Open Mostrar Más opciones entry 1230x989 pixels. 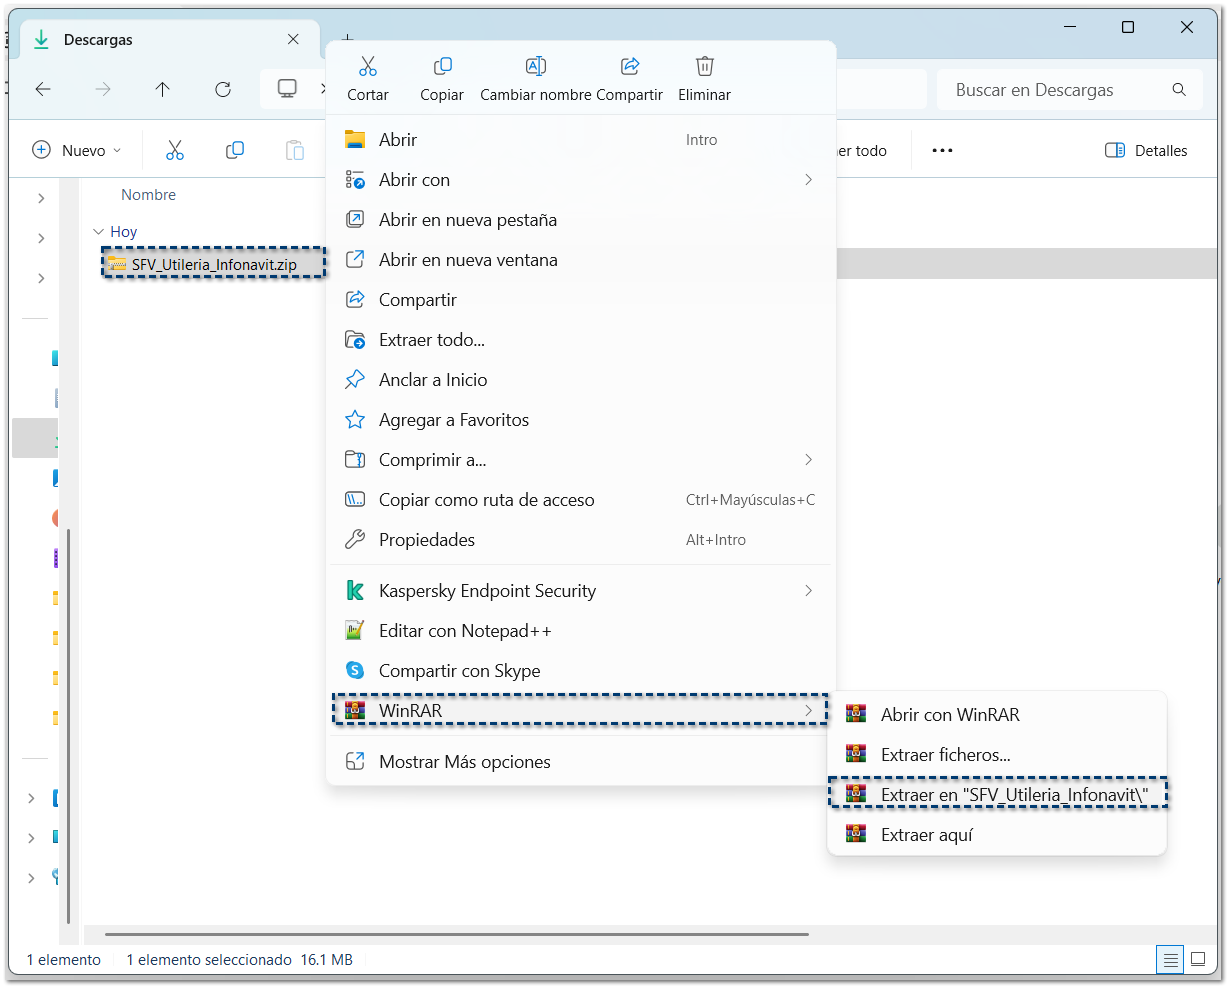[x=464, y=762]
